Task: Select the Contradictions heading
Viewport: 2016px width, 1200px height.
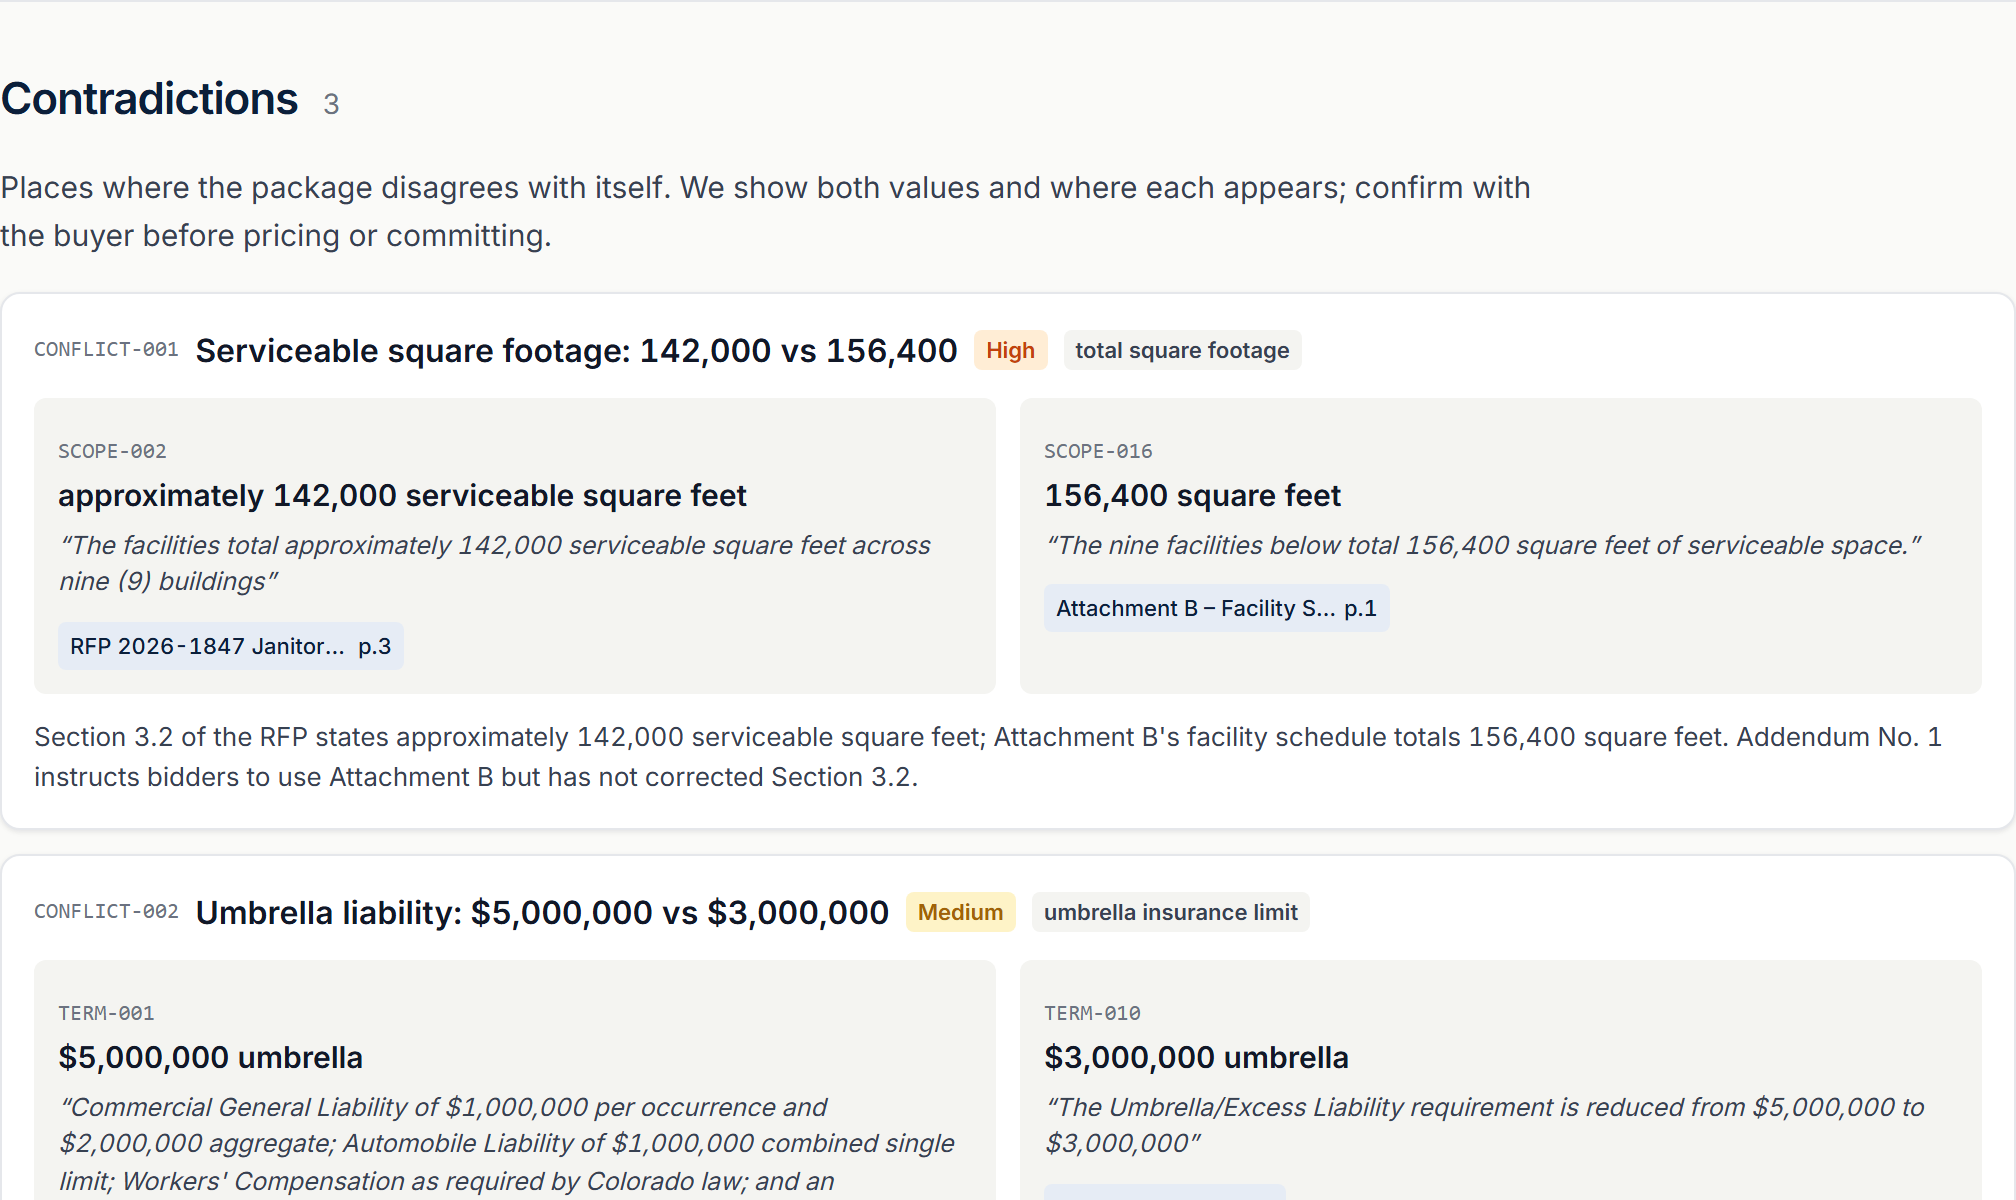Action: [x=149, y=99]
